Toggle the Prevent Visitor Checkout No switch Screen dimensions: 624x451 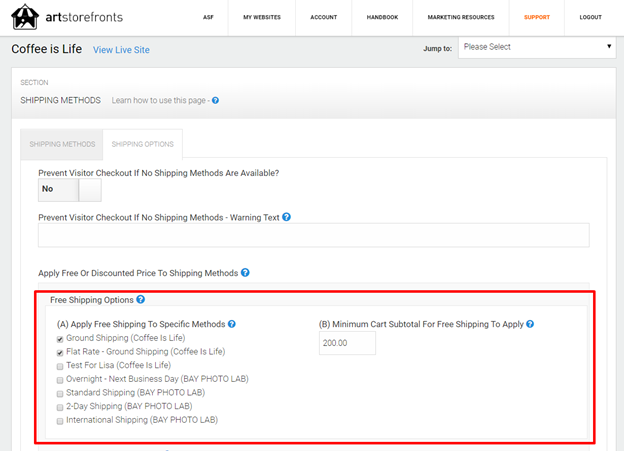pyautogui.click(x=70, y=189)
